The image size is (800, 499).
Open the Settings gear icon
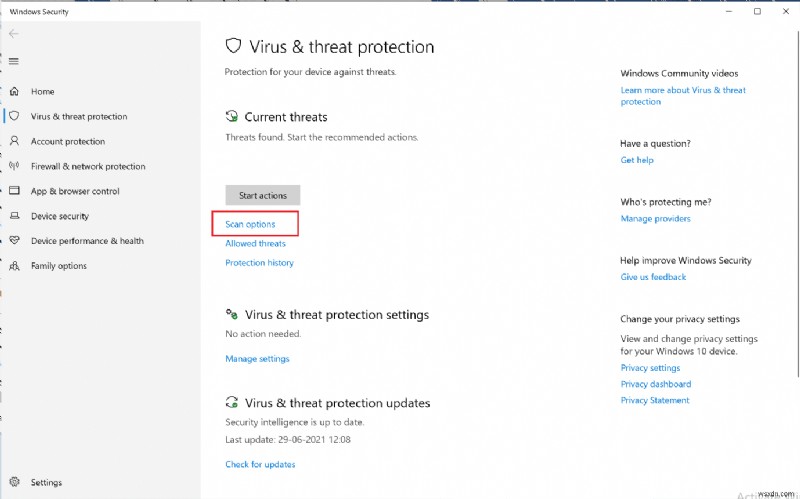(14, 482)
